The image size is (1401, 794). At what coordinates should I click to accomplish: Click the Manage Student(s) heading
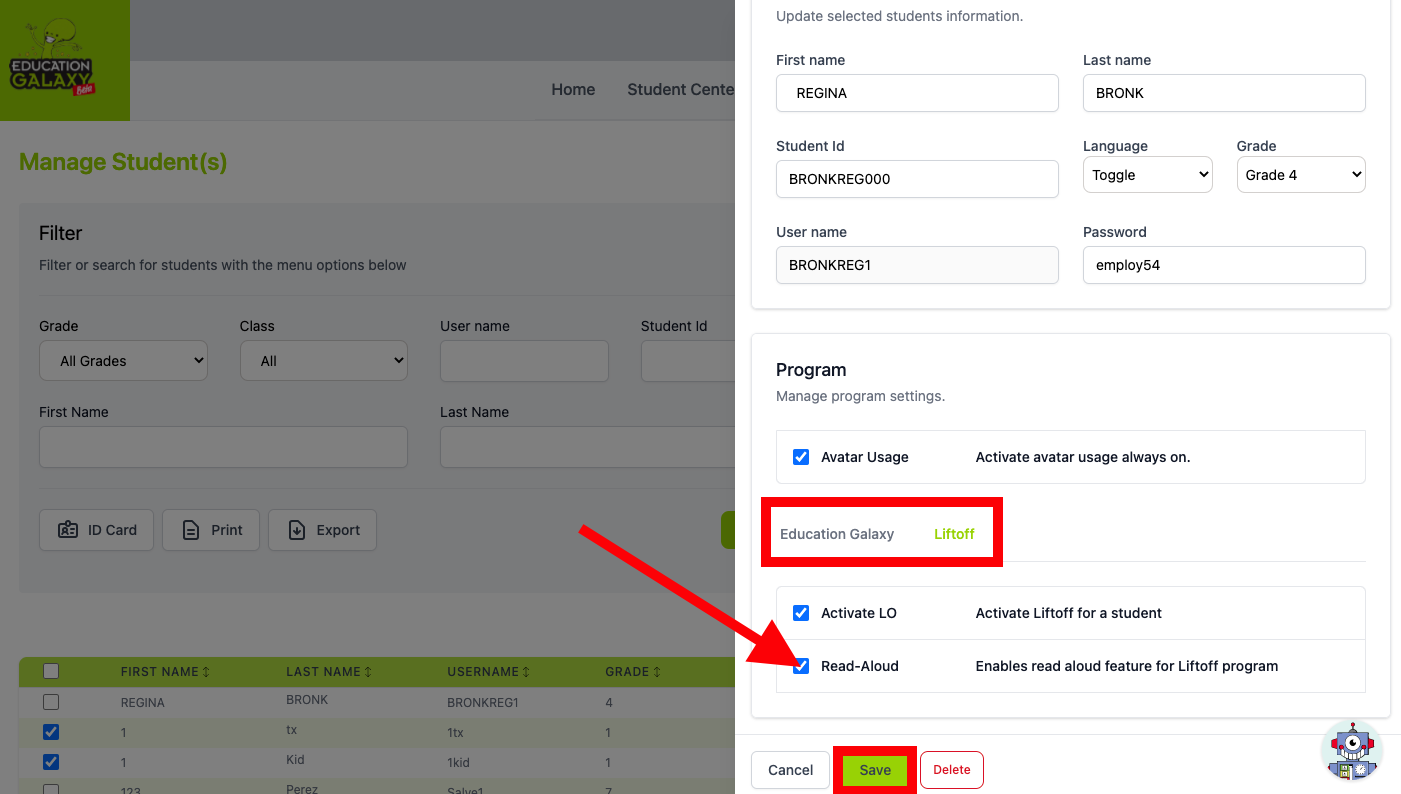click(123, 162)
